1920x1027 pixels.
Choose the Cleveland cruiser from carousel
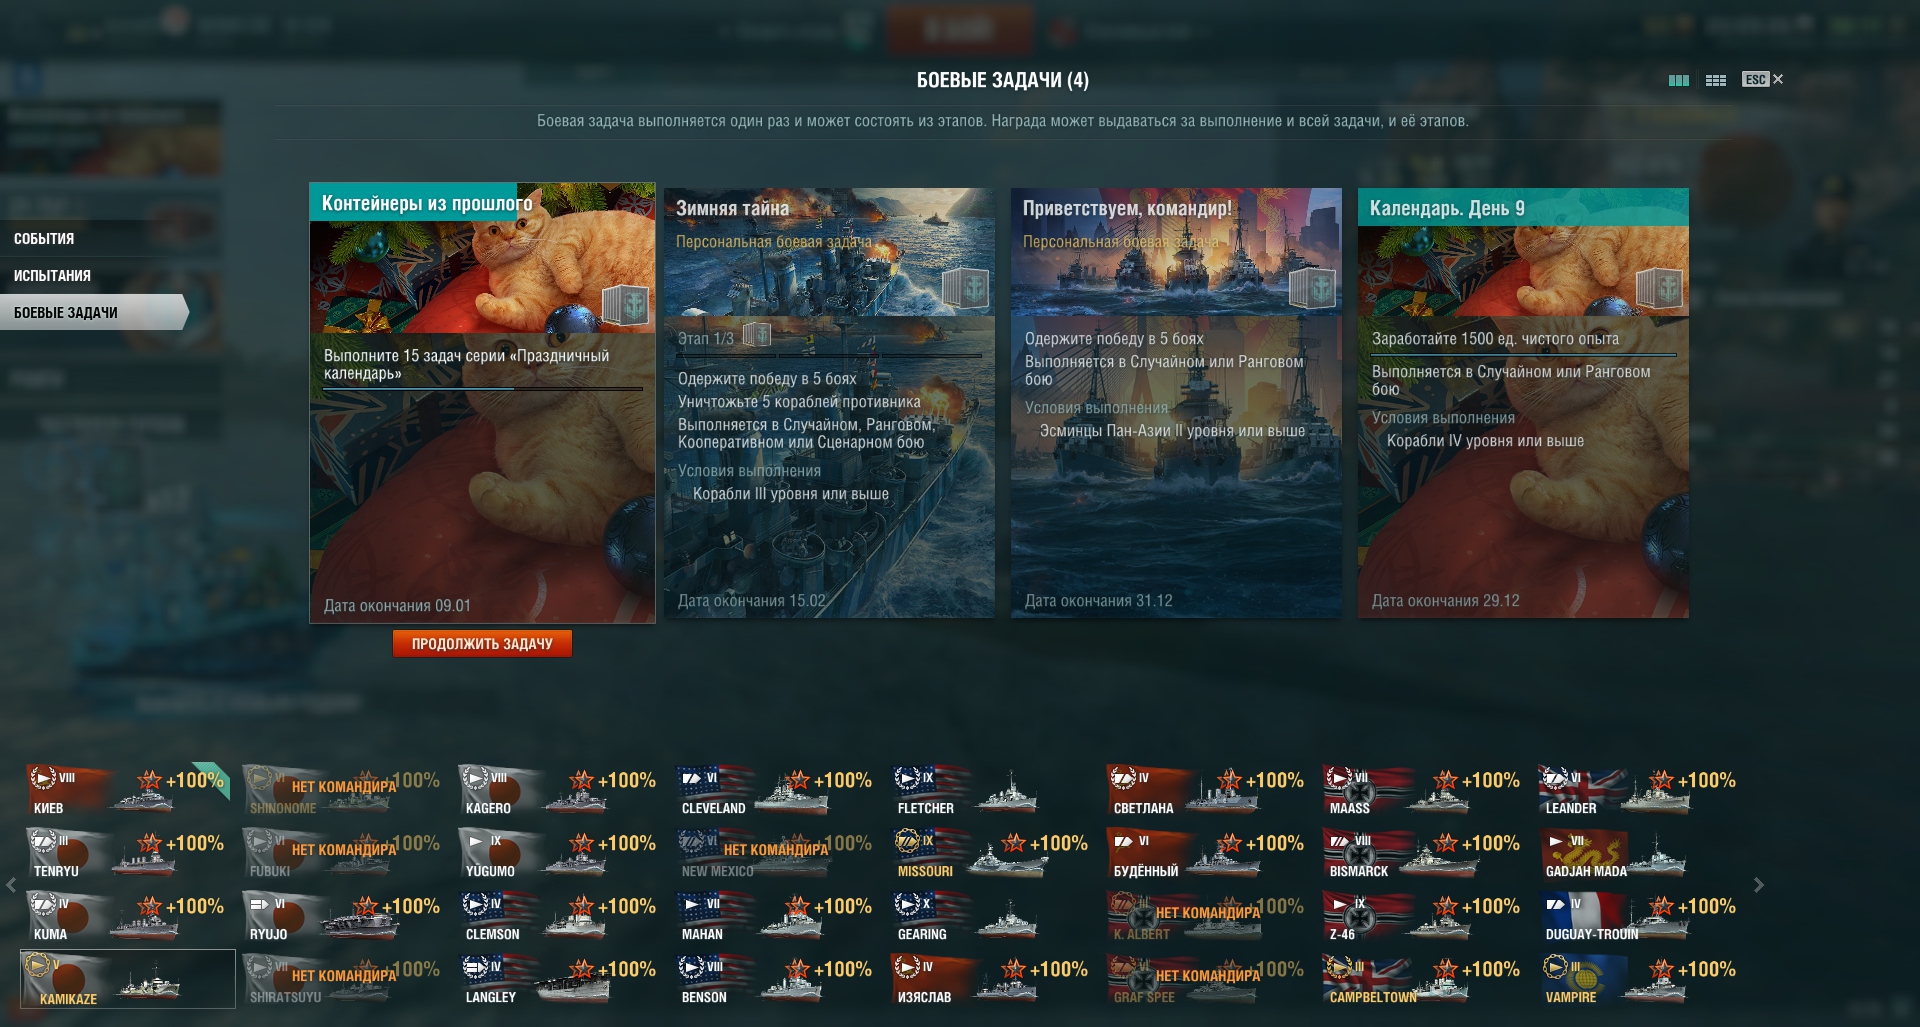coord(776,792)
